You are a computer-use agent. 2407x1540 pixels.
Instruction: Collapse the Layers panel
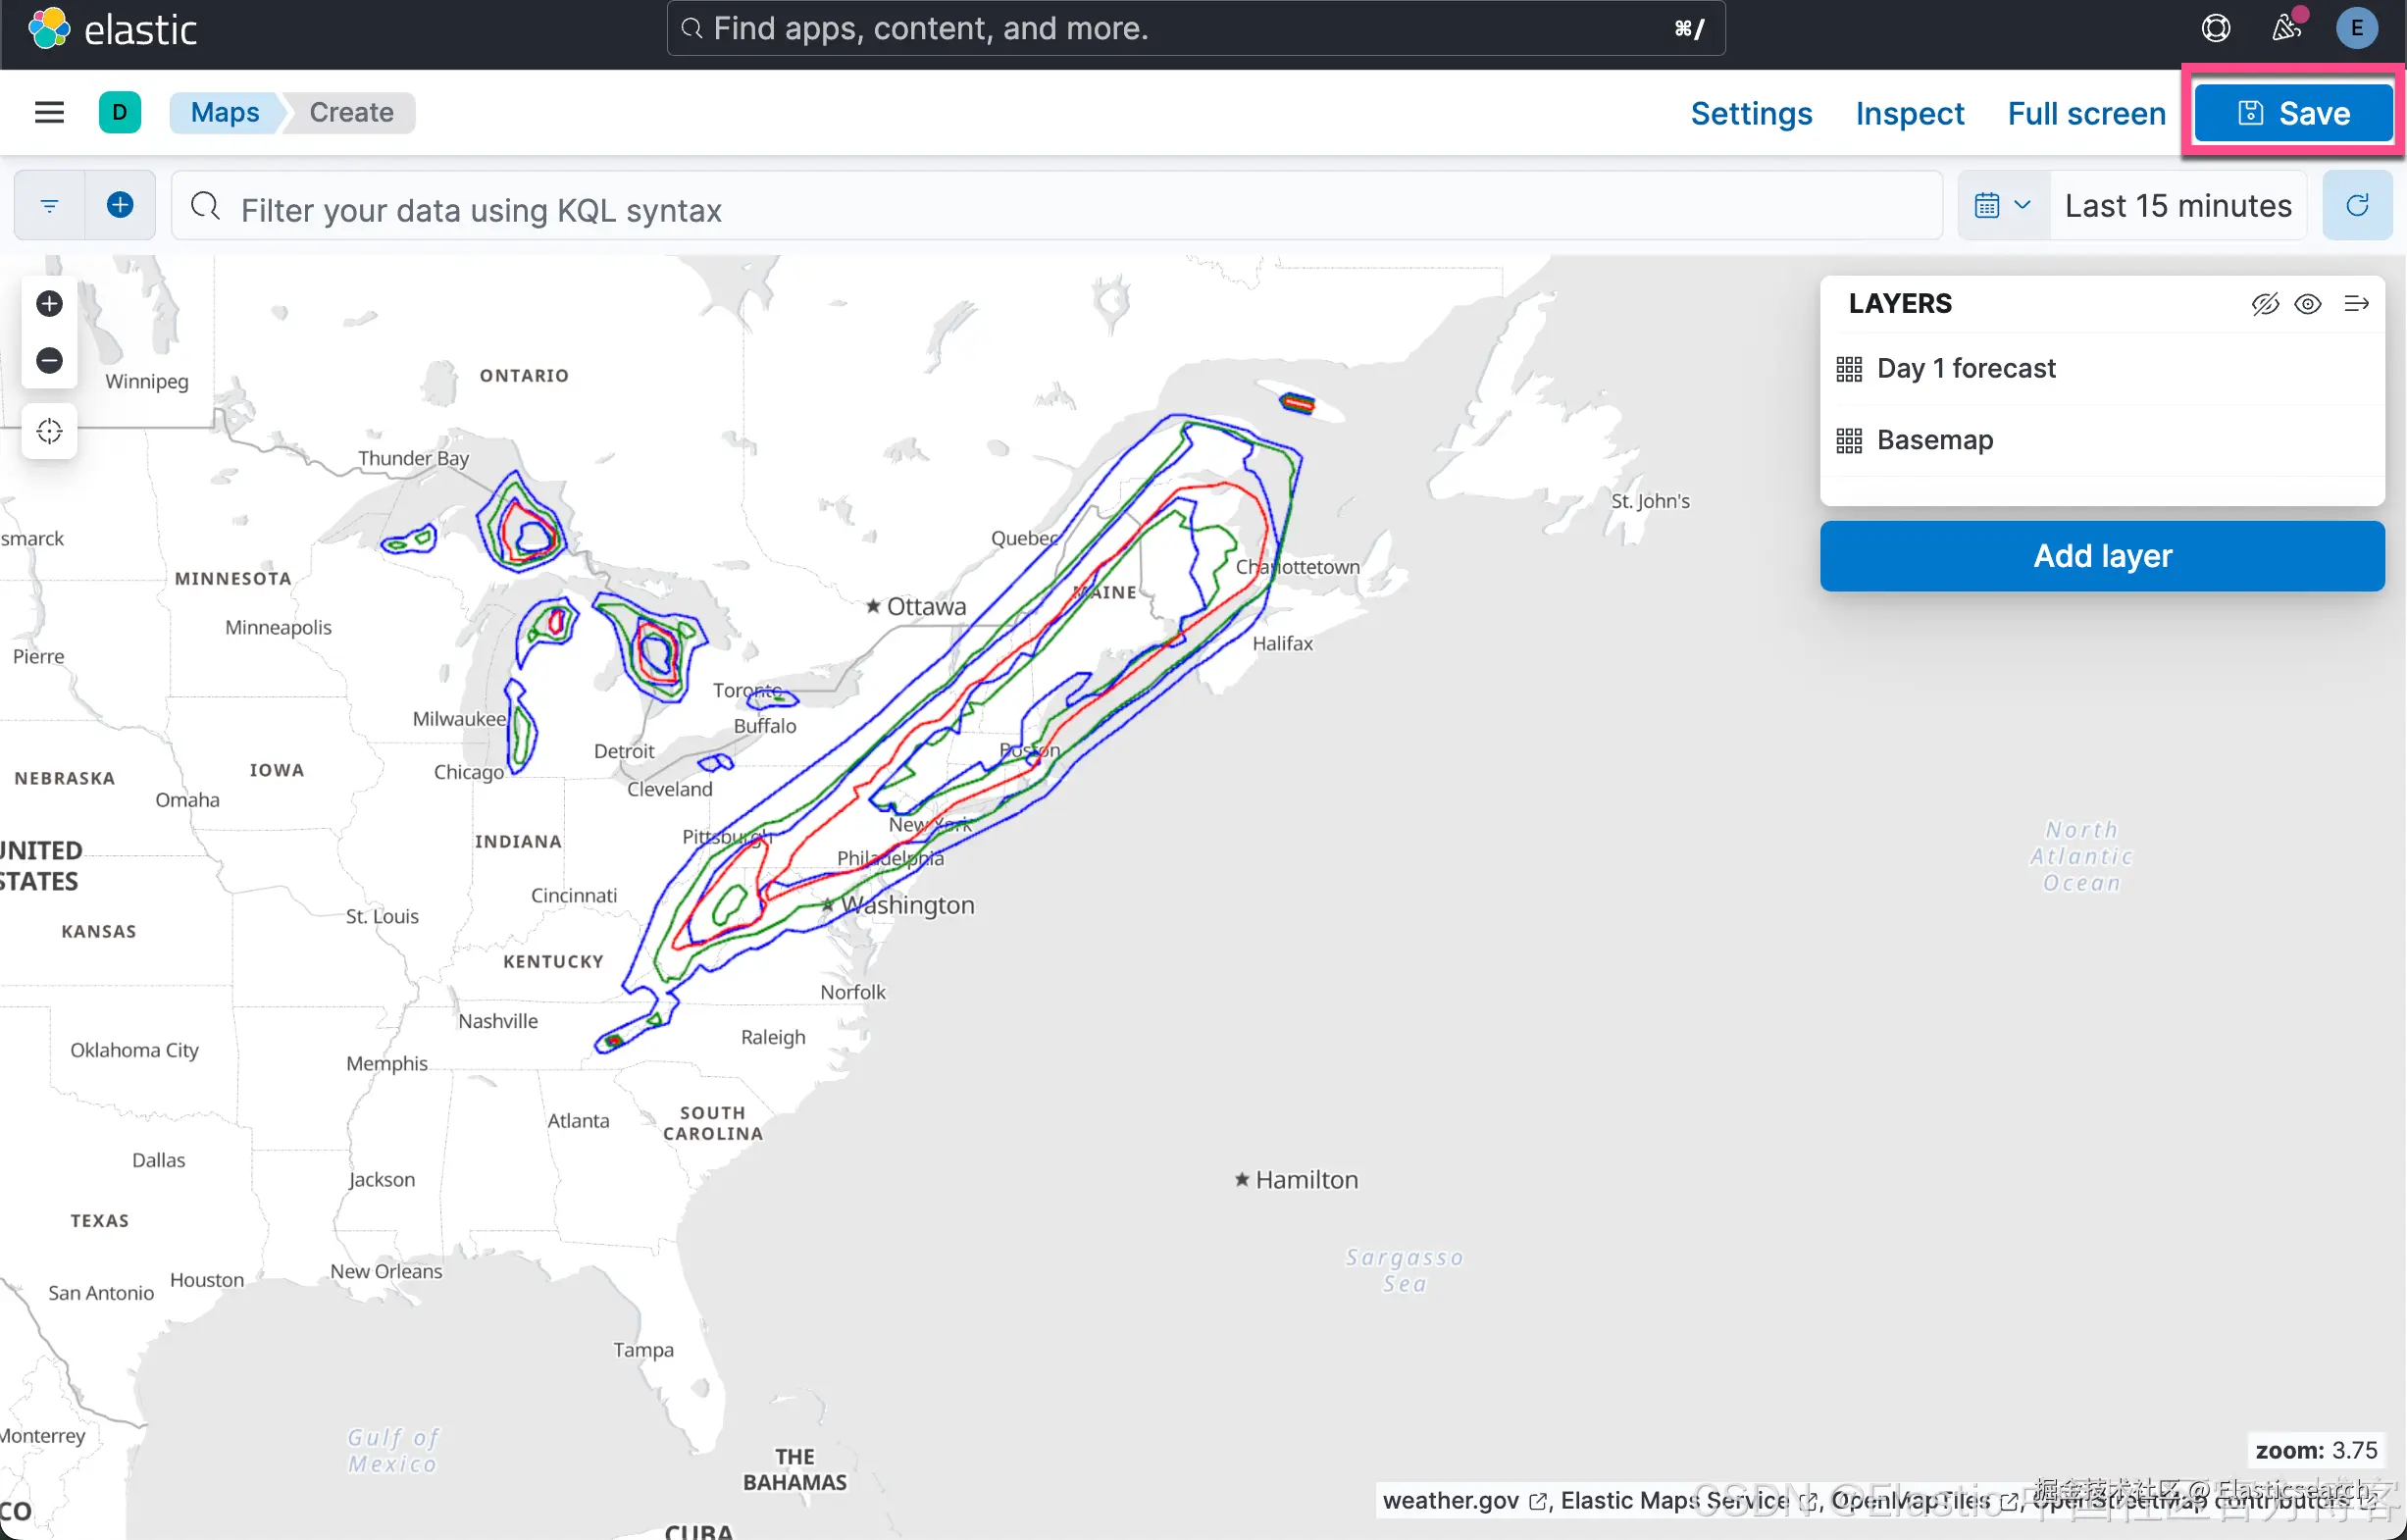click(x=2356, y=303)
